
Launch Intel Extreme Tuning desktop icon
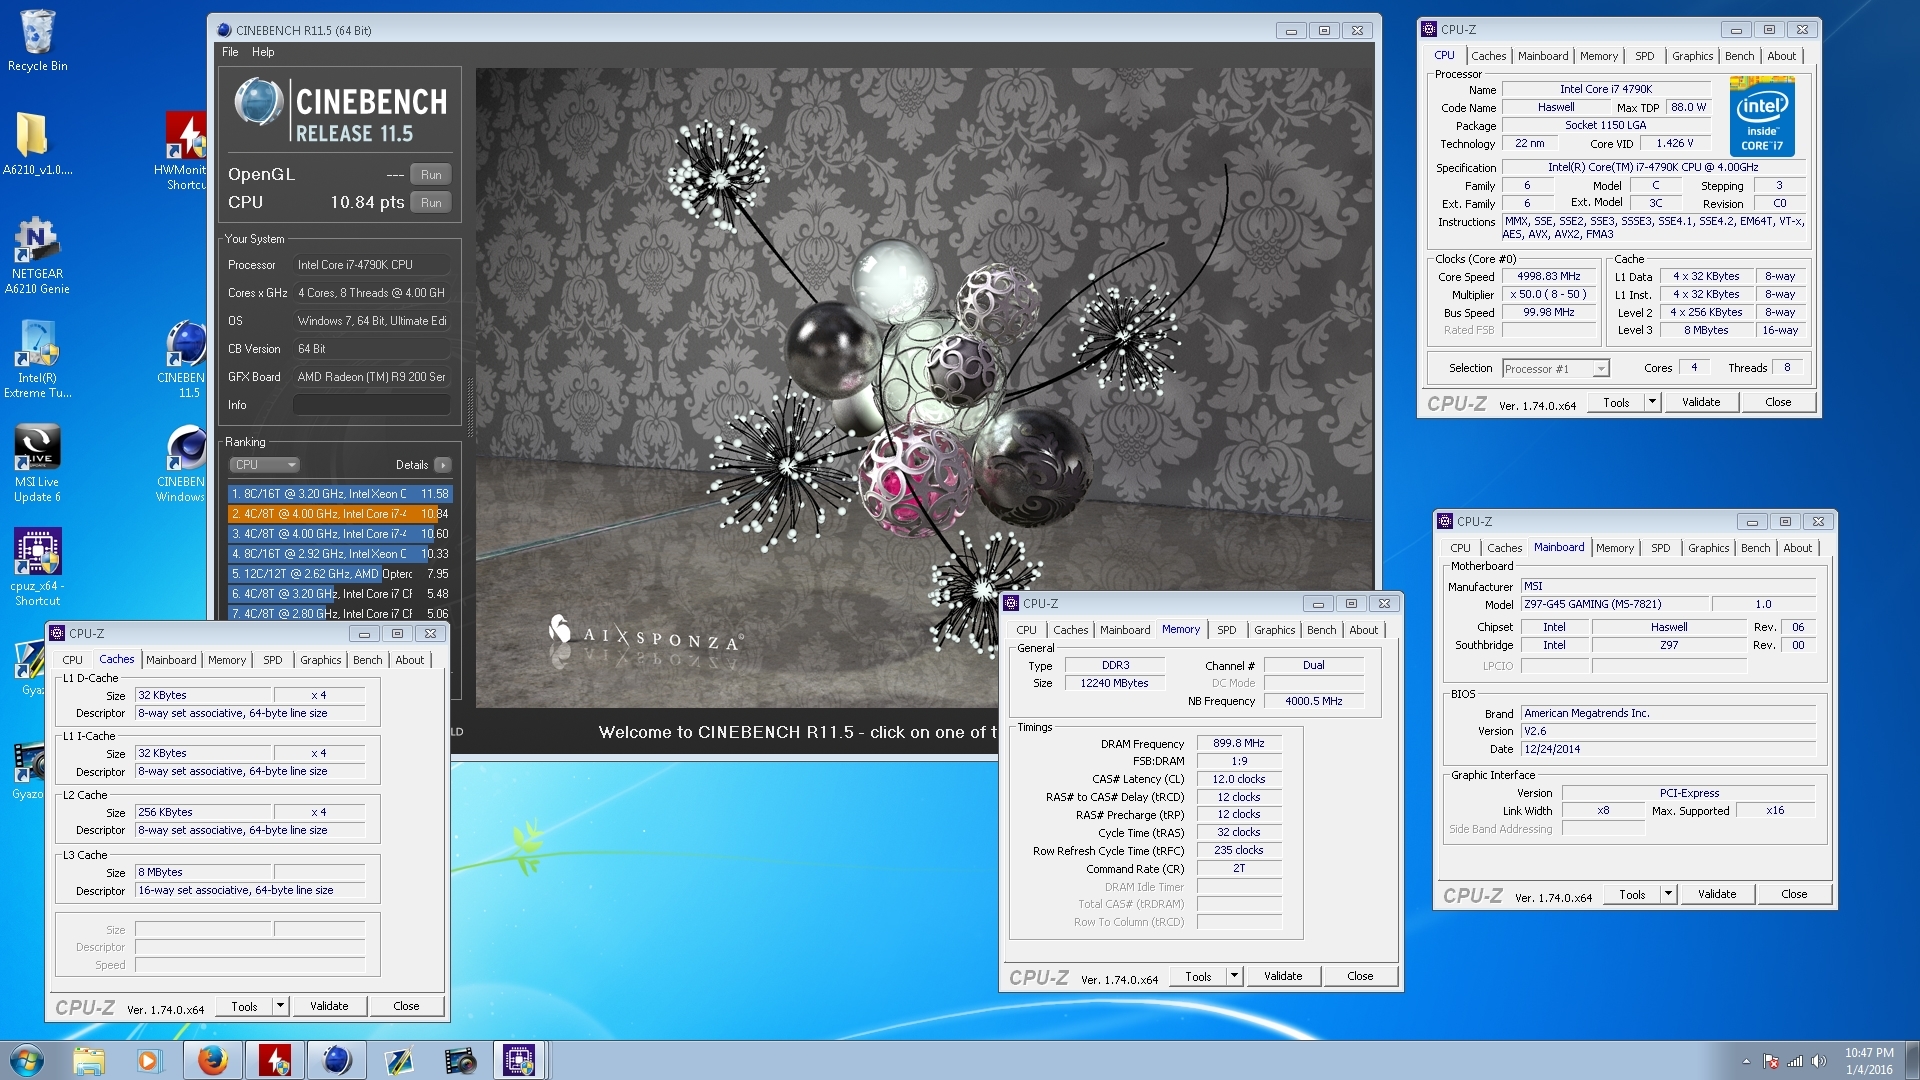[37, 359]
